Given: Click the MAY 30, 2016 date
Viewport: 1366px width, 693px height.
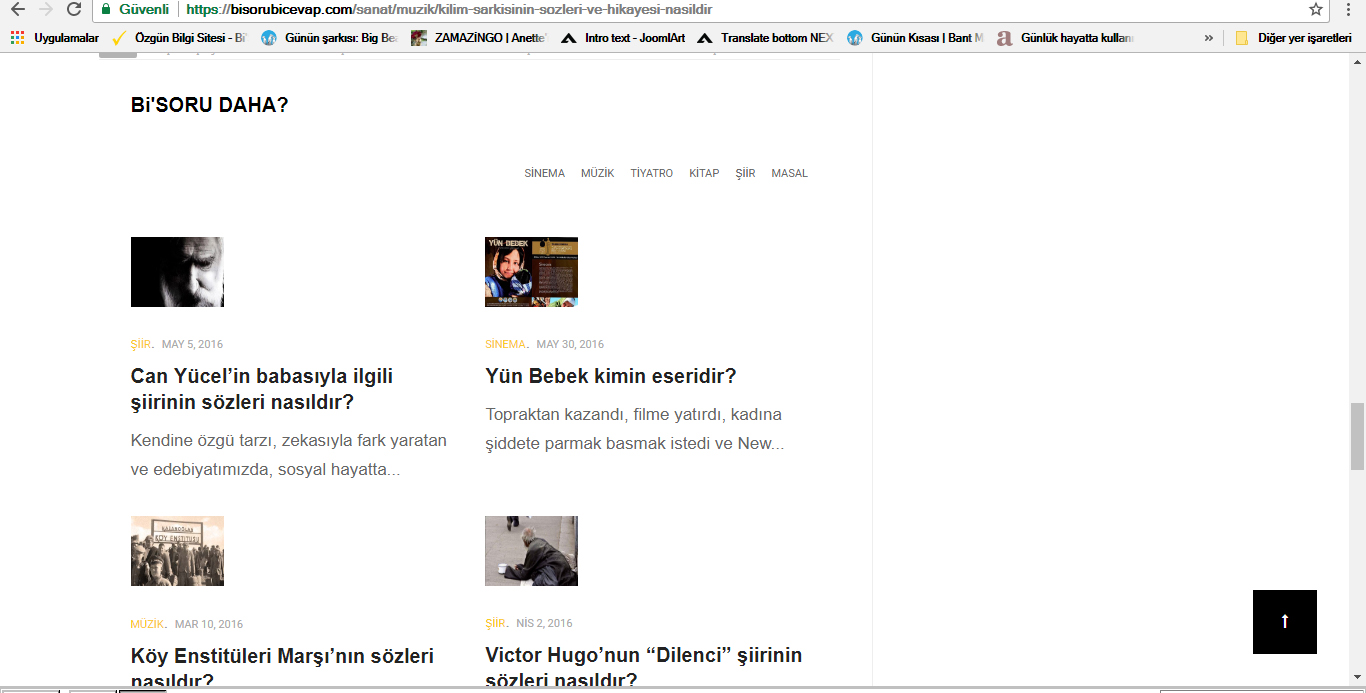Looking at the screenshot, I should pyautogui.click(x=570, y=344).
